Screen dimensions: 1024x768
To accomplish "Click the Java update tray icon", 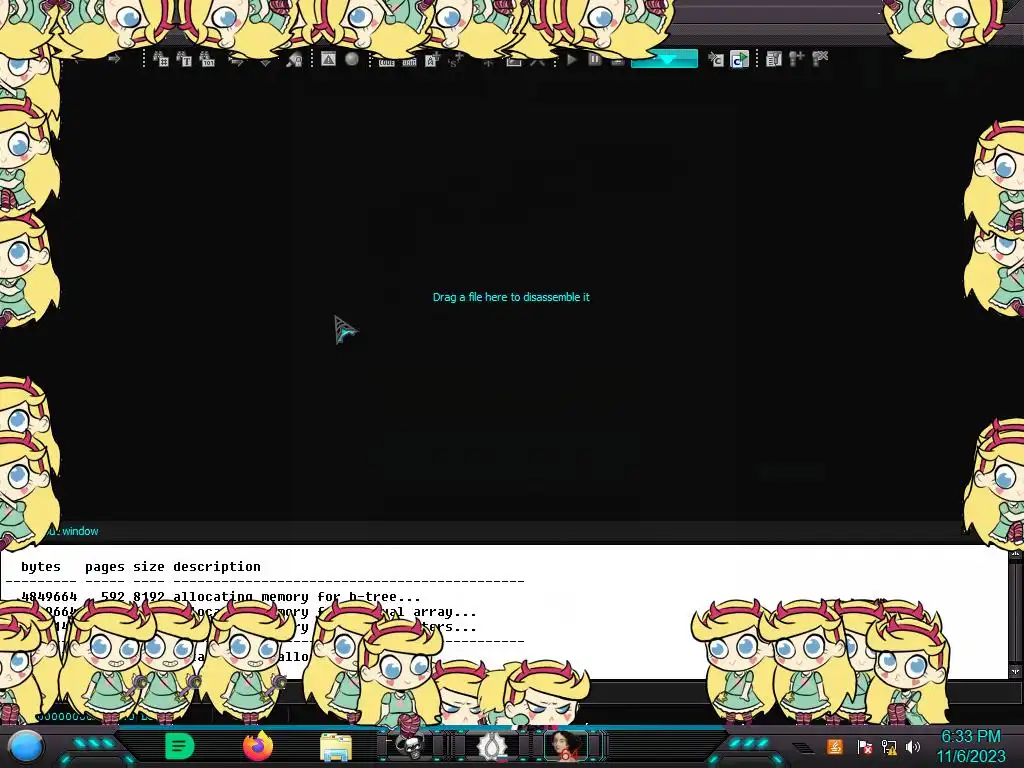I will click(835, 746).
